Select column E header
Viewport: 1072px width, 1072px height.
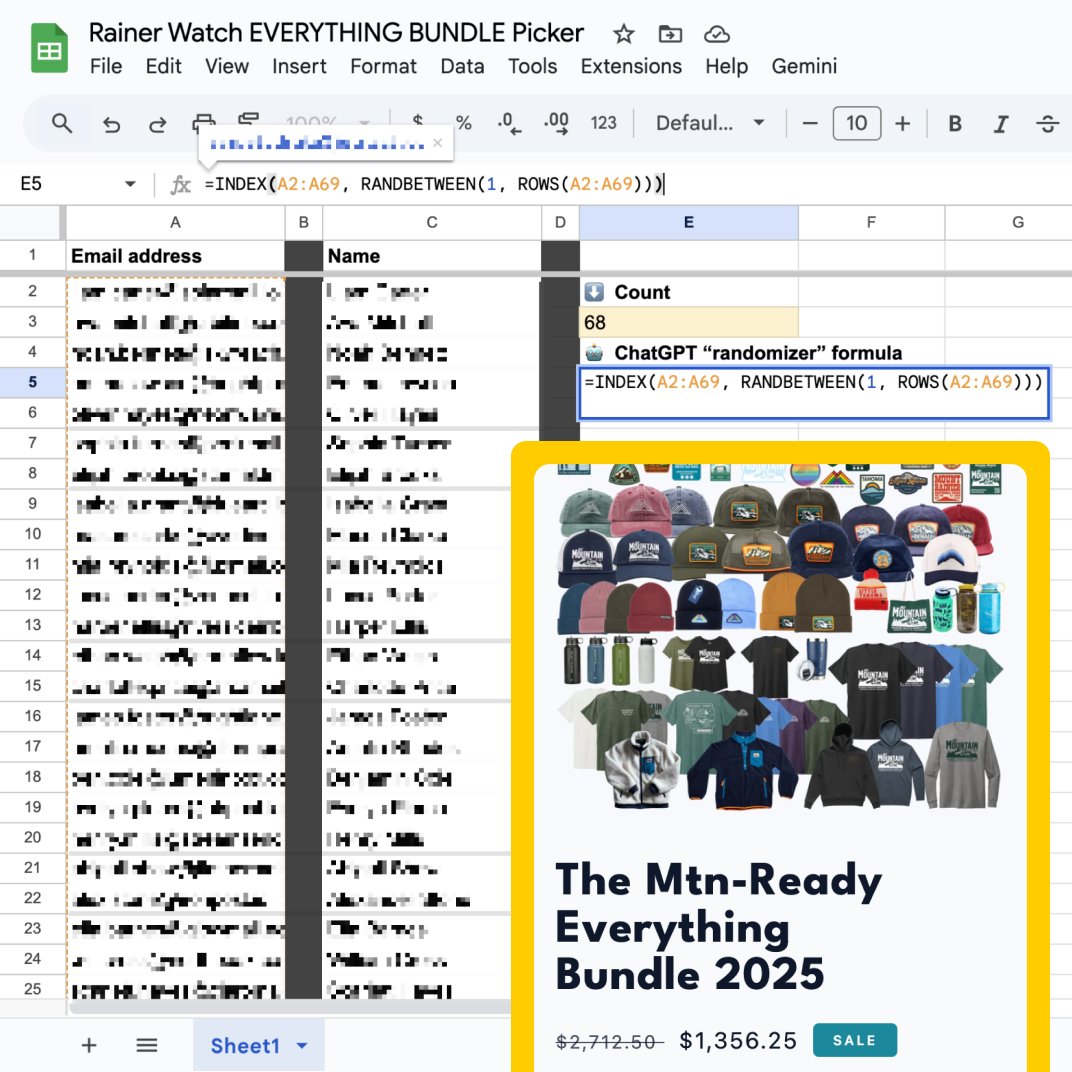pos(688,222)
